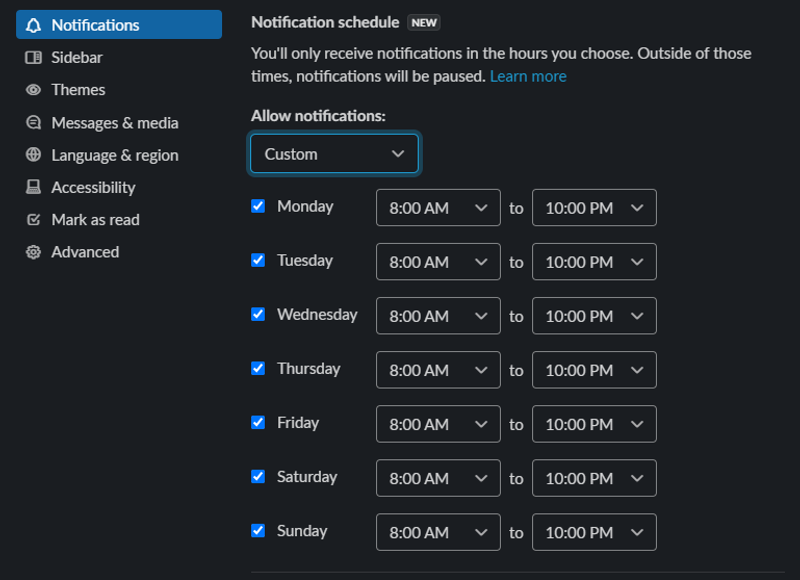Viewport: 800px width, 580px height.
Task: Open the Allow notifications Custom dropdown
Action: click(x=334, y=154)
